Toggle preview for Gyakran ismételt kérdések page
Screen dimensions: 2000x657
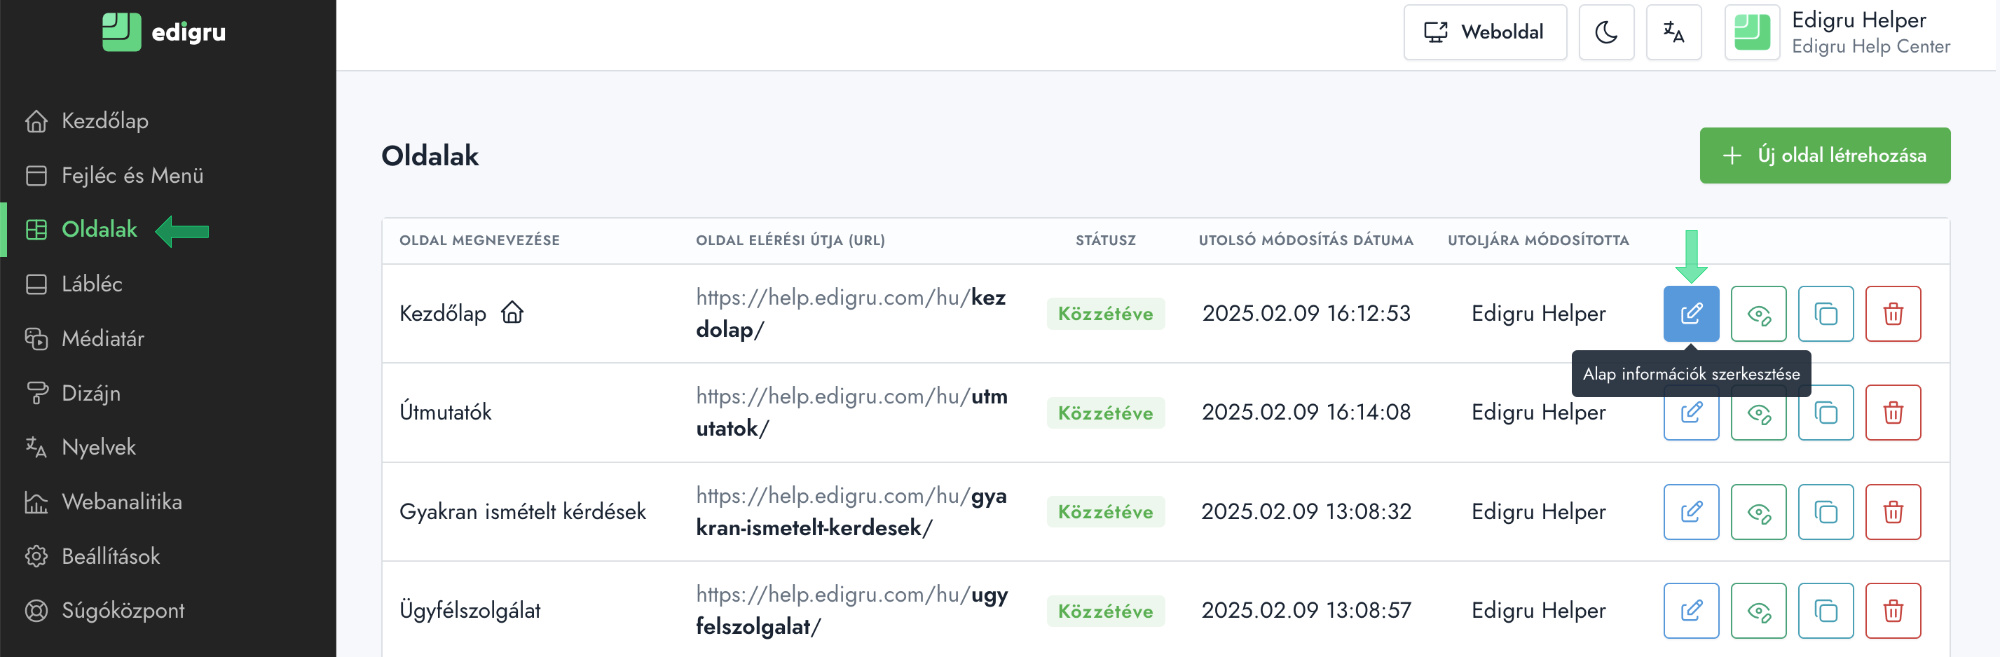(x=1758, y=512)
